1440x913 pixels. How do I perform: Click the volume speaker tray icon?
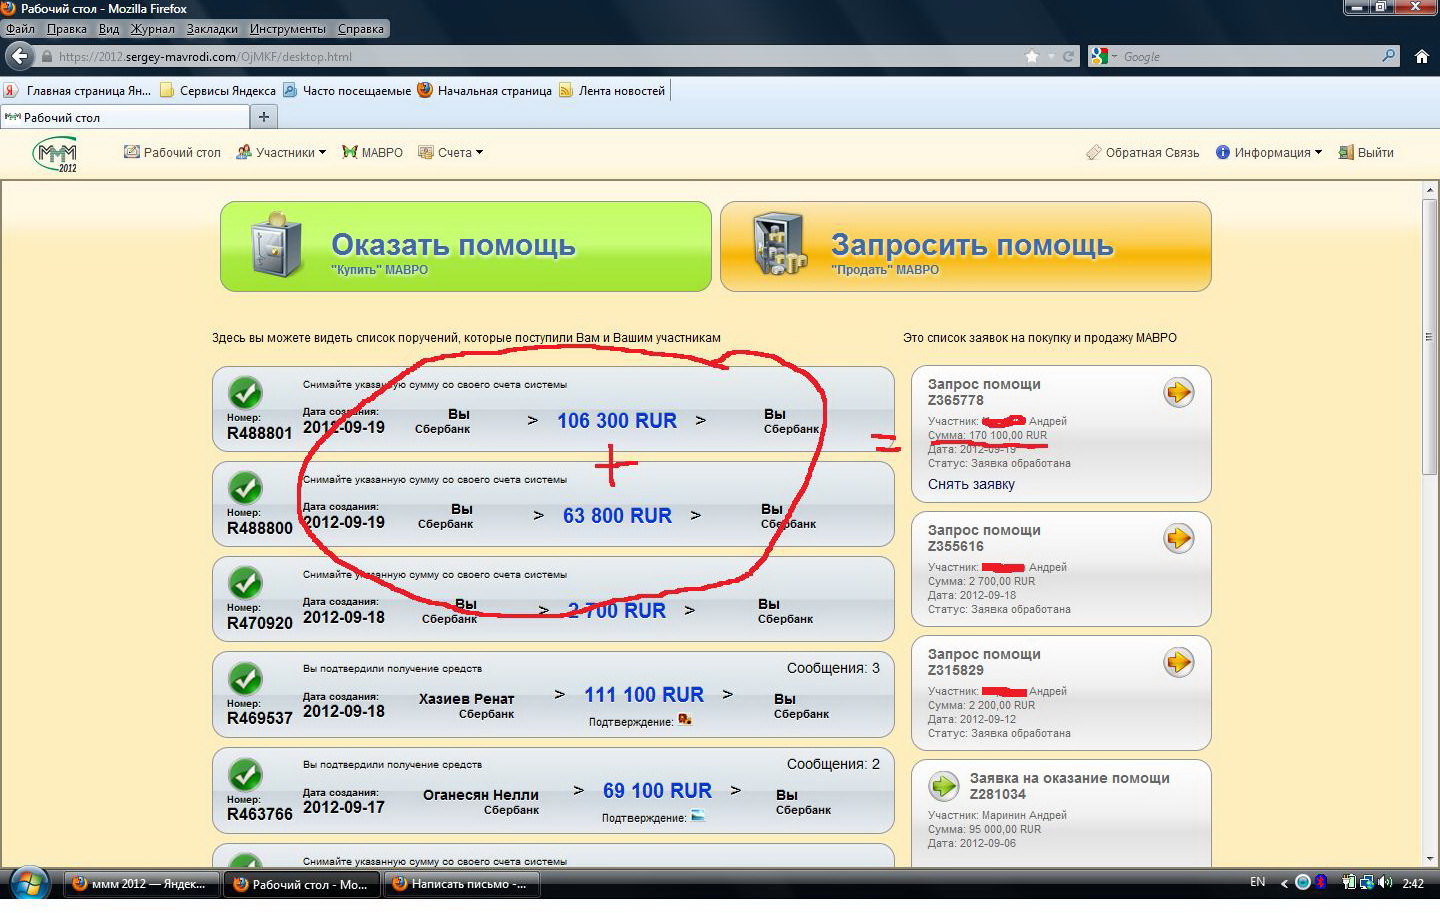(1385, 883)
